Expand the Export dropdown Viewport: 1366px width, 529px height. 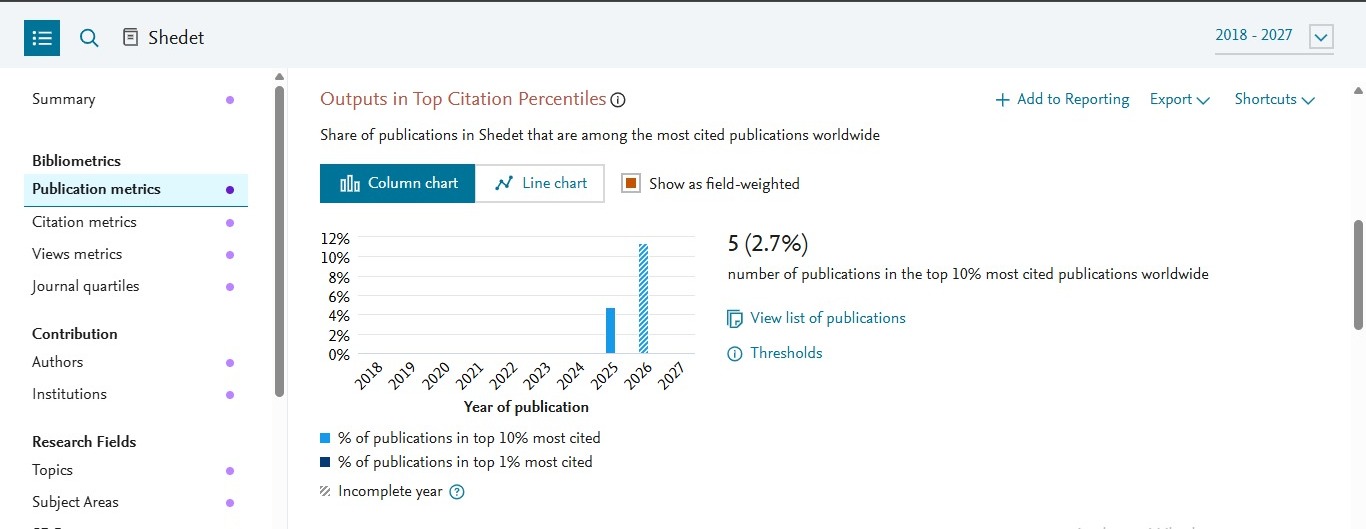click(1180, 99)
